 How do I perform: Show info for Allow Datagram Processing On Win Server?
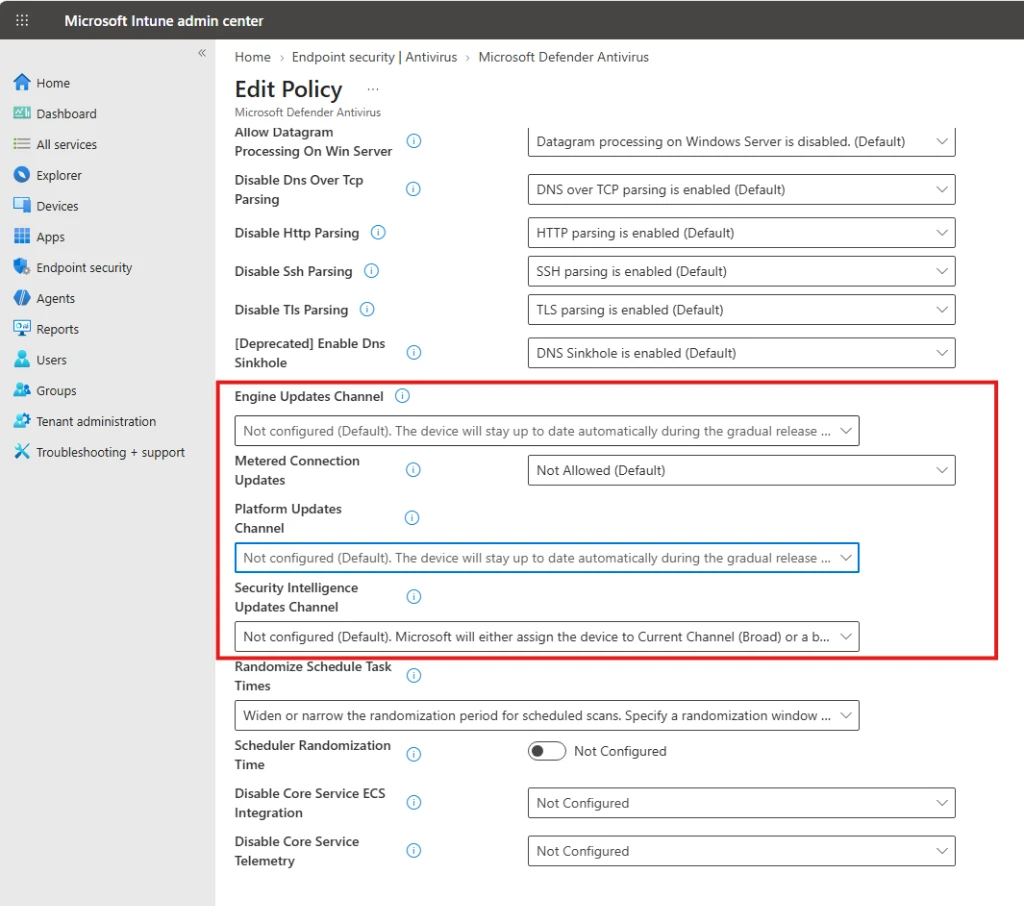pyautogui.click(x=413, y=141)
